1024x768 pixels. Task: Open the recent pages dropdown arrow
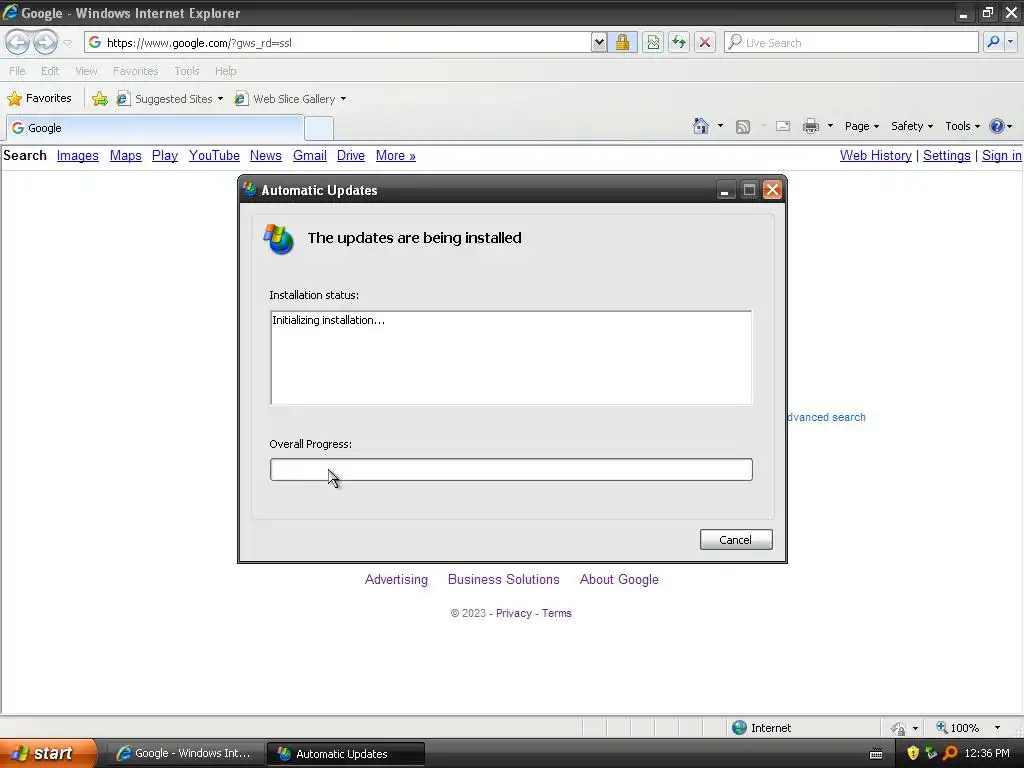[67, 43]
